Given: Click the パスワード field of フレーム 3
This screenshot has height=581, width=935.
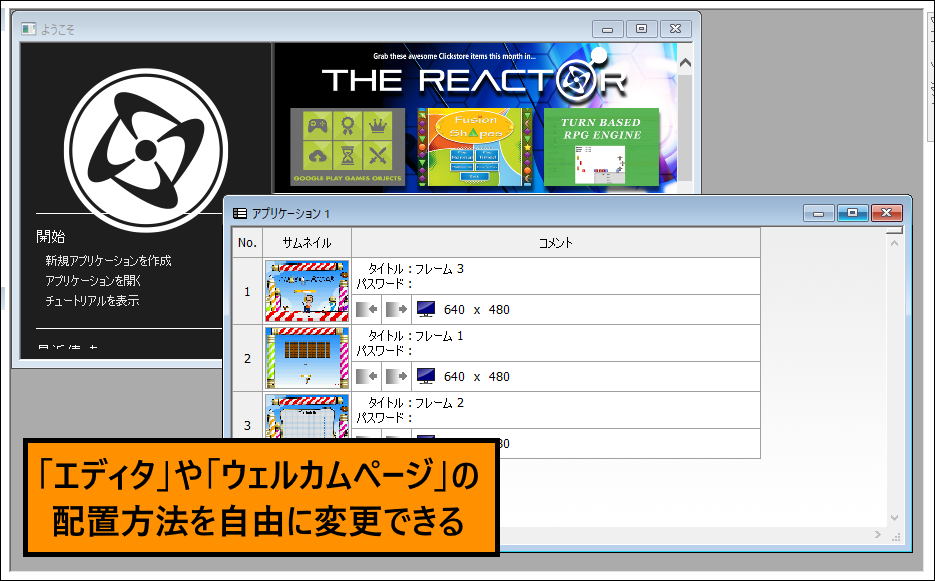Looking at the screenshot, I should click(384, 284).
